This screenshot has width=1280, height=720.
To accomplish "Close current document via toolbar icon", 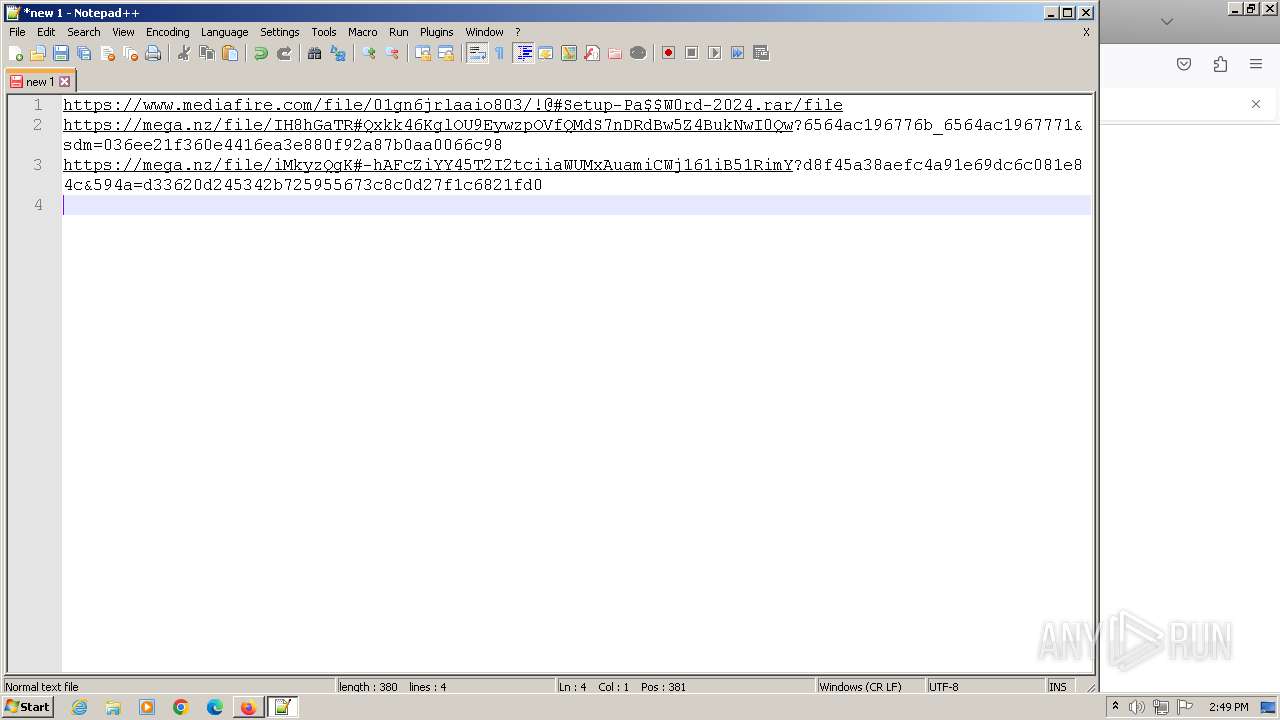I will click(107, 53).
